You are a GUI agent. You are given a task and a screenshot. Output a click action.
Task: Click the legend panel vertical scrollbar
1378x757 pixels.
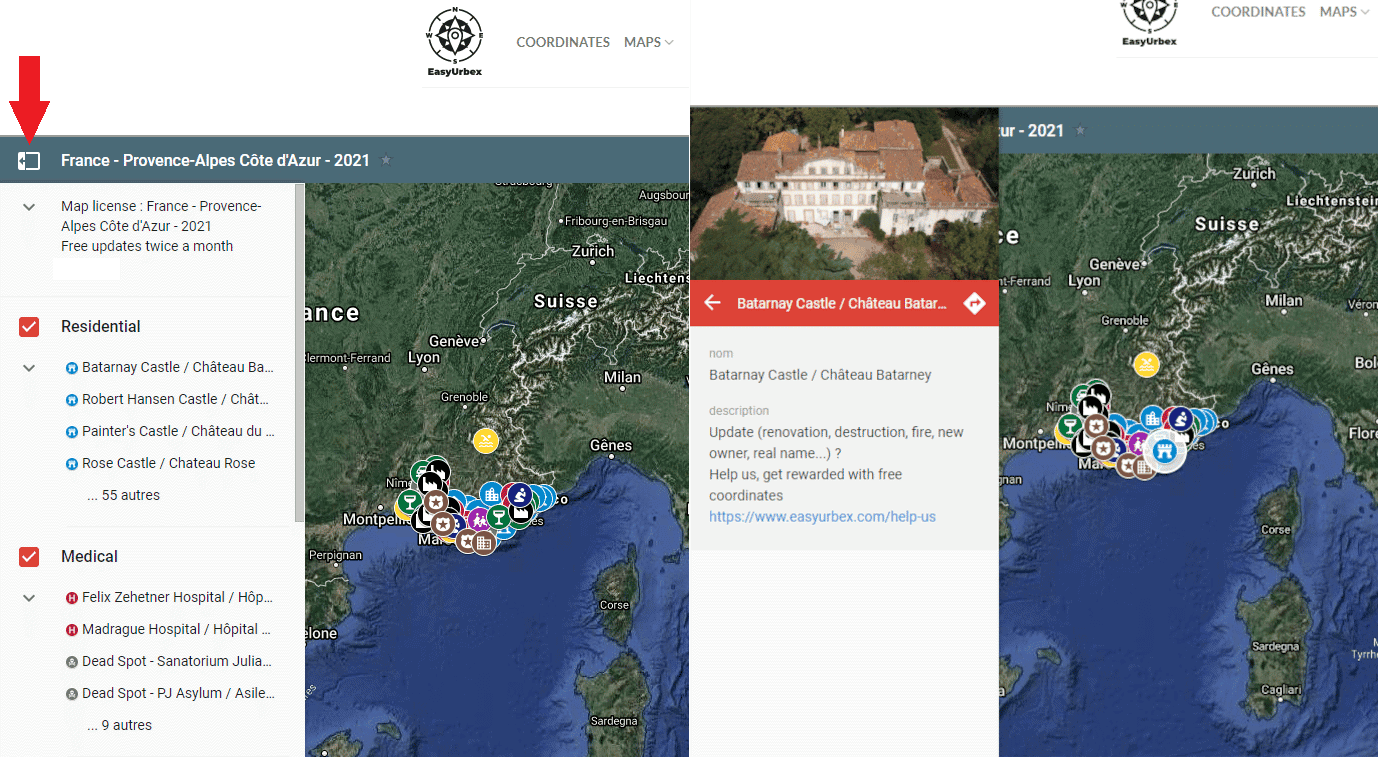click(x=300, y=352)
